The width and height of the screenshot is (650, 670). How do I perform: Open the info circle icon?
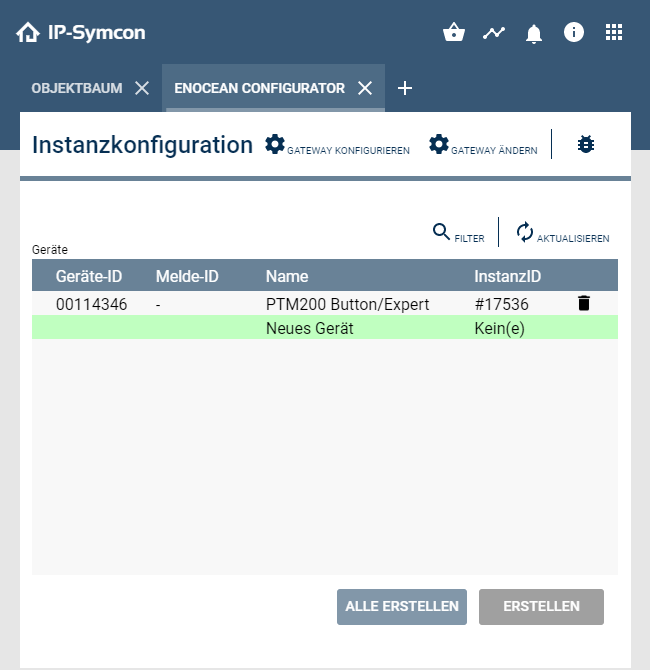(x=574, y=33)
